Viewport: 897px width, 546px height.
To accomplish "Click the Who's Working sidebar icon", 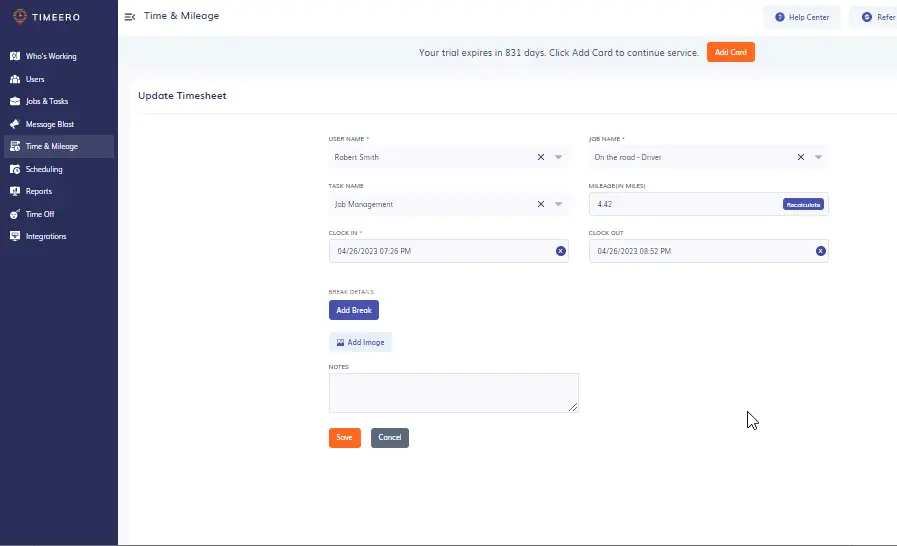I will [15, 56].
